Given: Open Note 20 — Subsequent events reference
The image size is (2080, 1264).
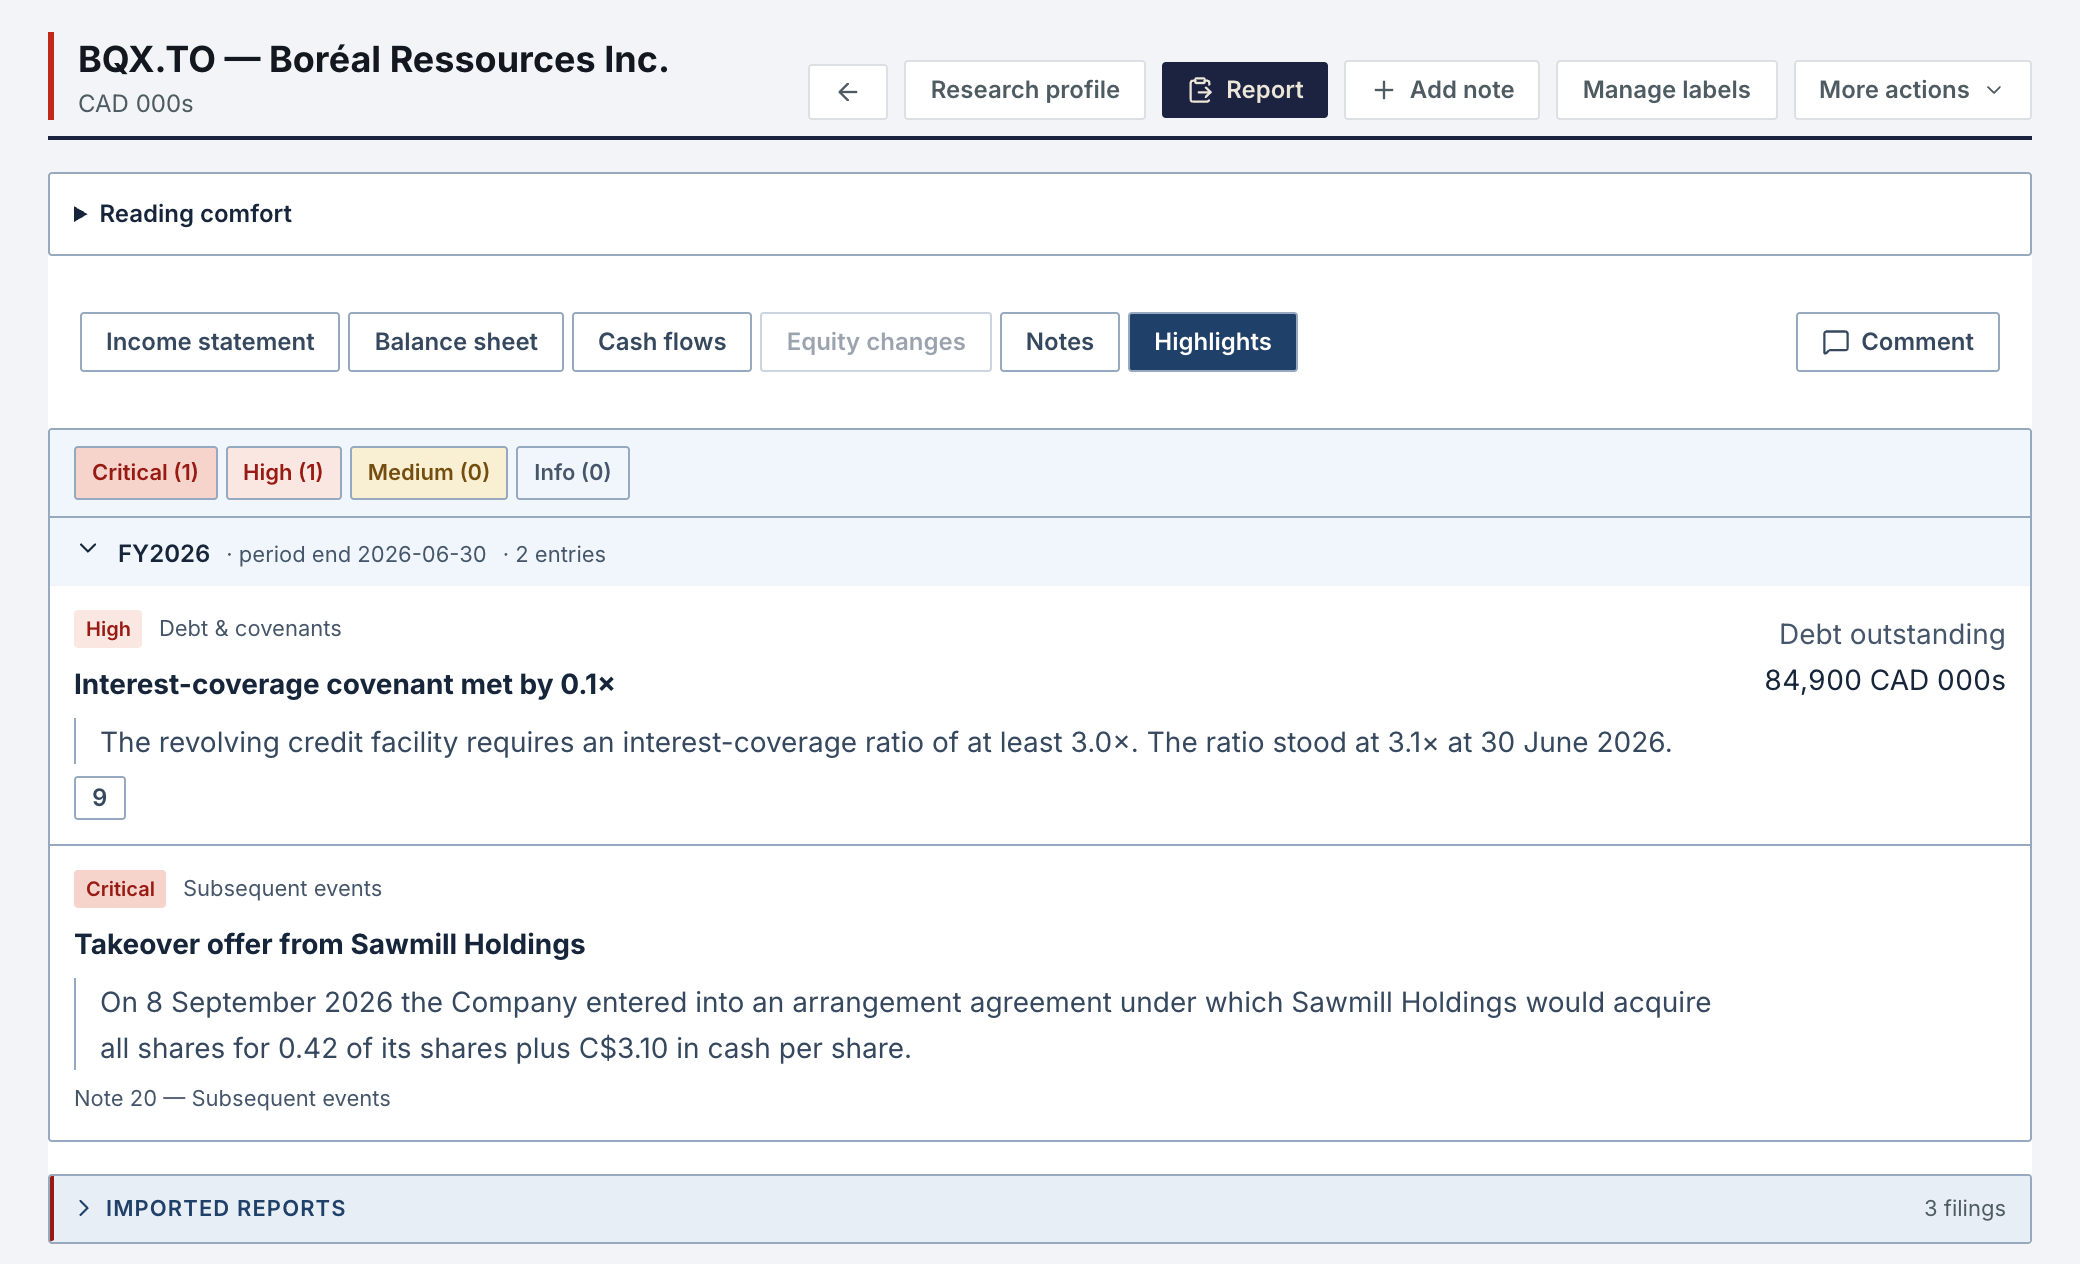Looking at the screenshot, I should pyautogui.click(x=232, y=1098).
